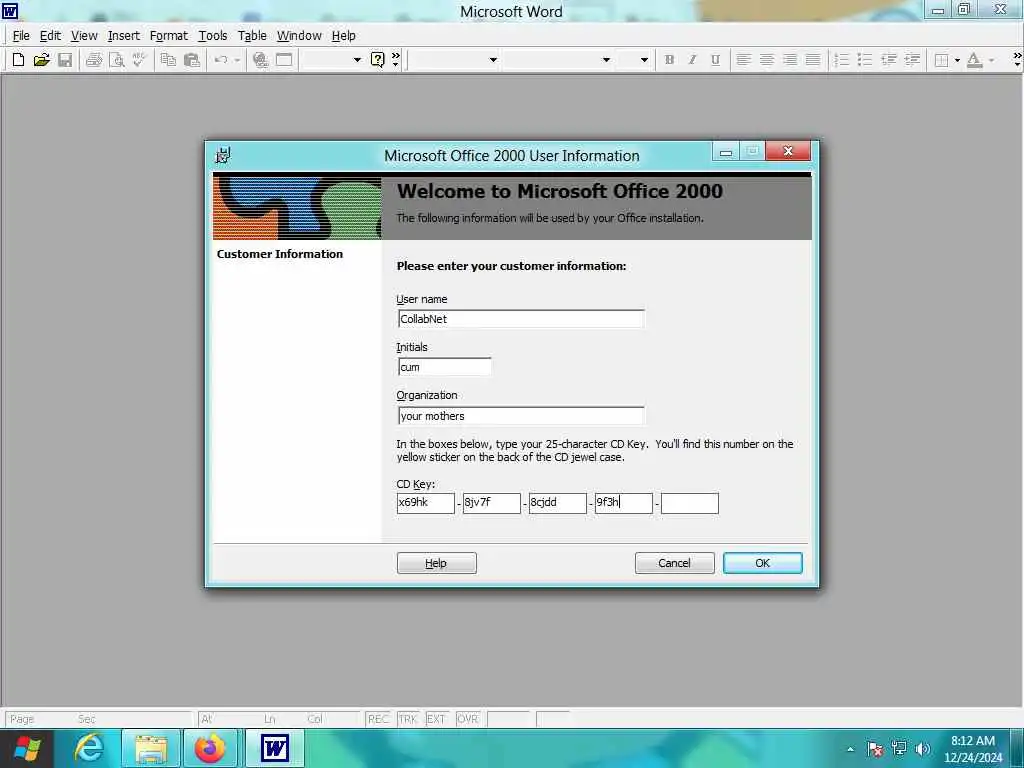Image resolution: width=1024 pixels, height=768 pixels.
Task: Click the Initials input field
Action: coord(445,367)
